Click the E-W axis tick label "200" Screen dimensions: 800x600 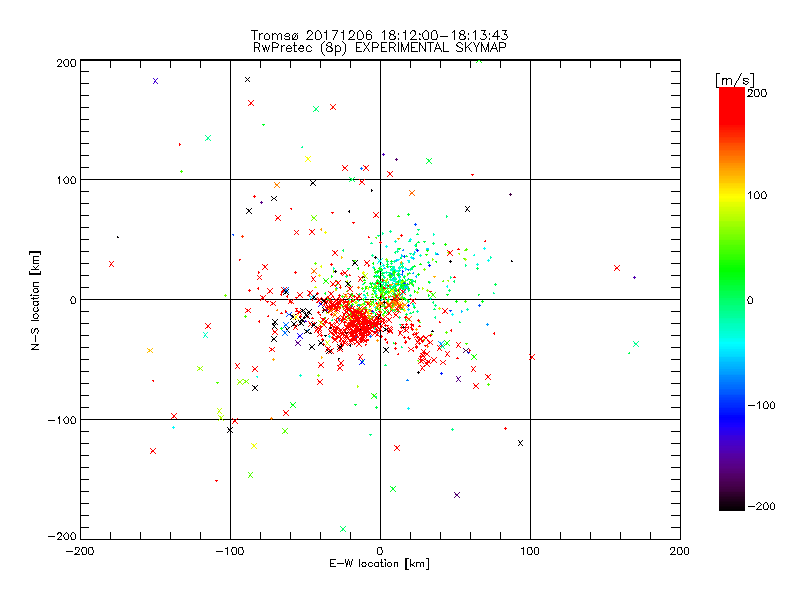[680, 551]
